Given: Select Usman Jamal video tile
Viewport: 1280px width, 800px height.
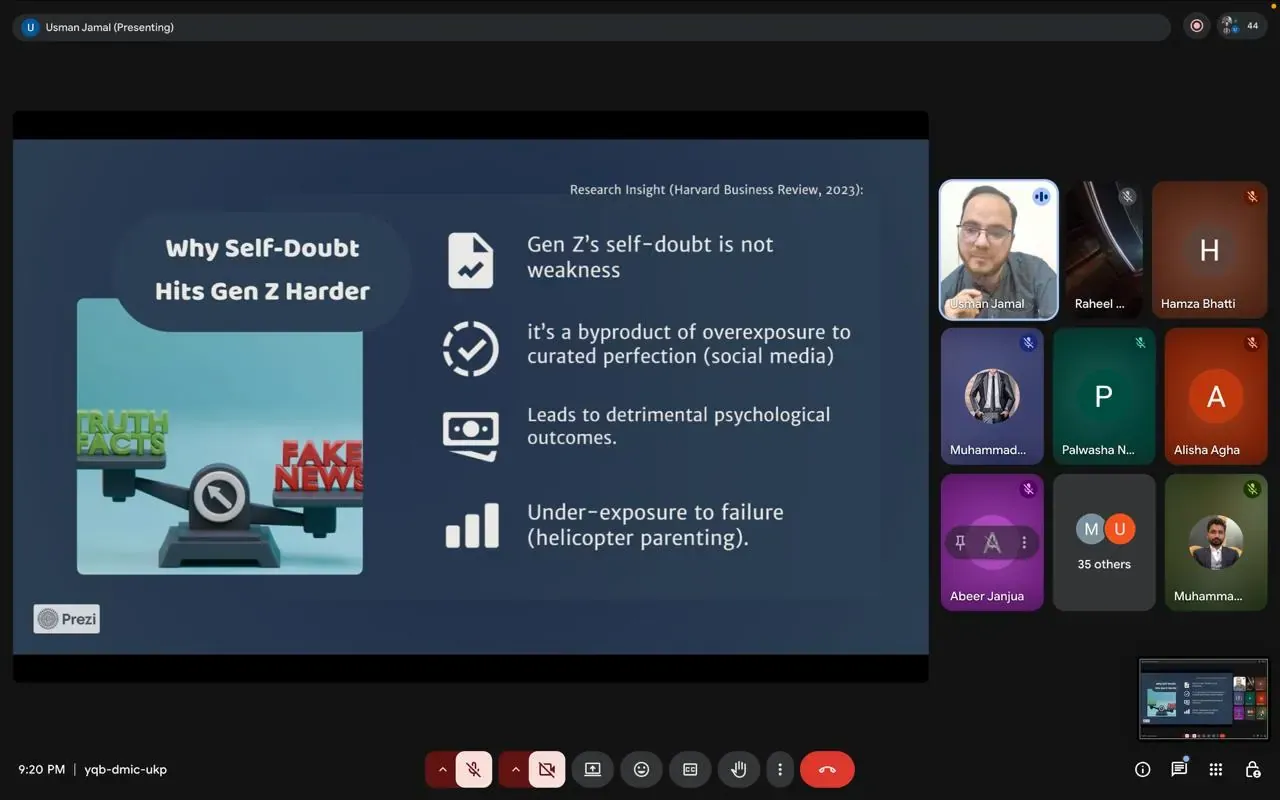Looking at the screenshot, I should 999,250.
